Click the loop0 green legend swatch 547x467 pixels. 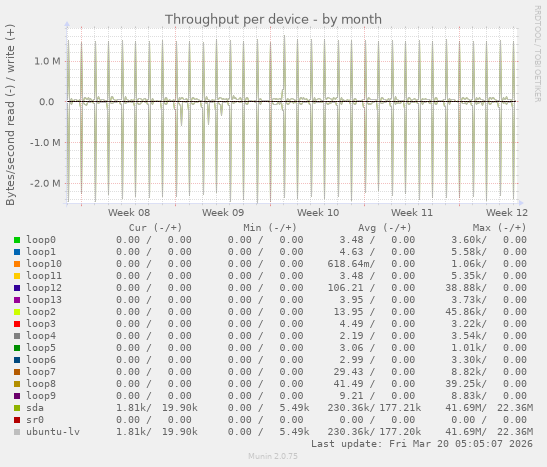[x=17, y=240]
